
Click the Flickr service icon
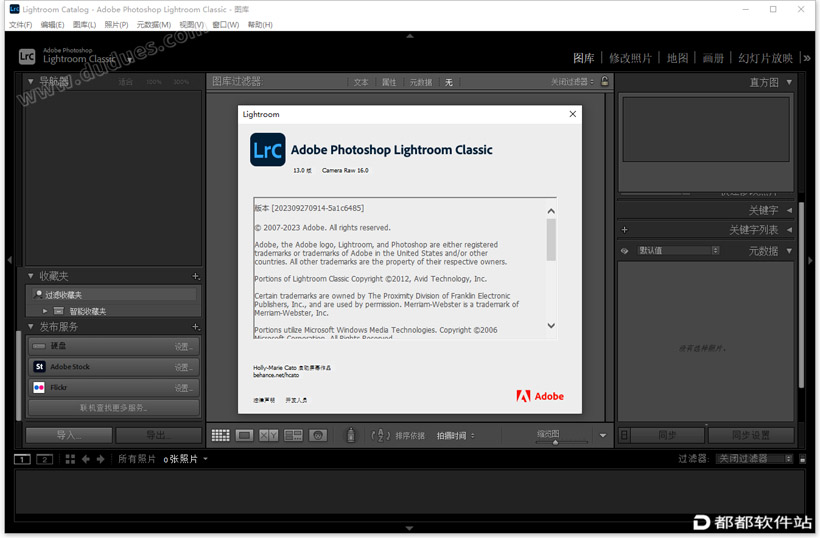point(39,387)
